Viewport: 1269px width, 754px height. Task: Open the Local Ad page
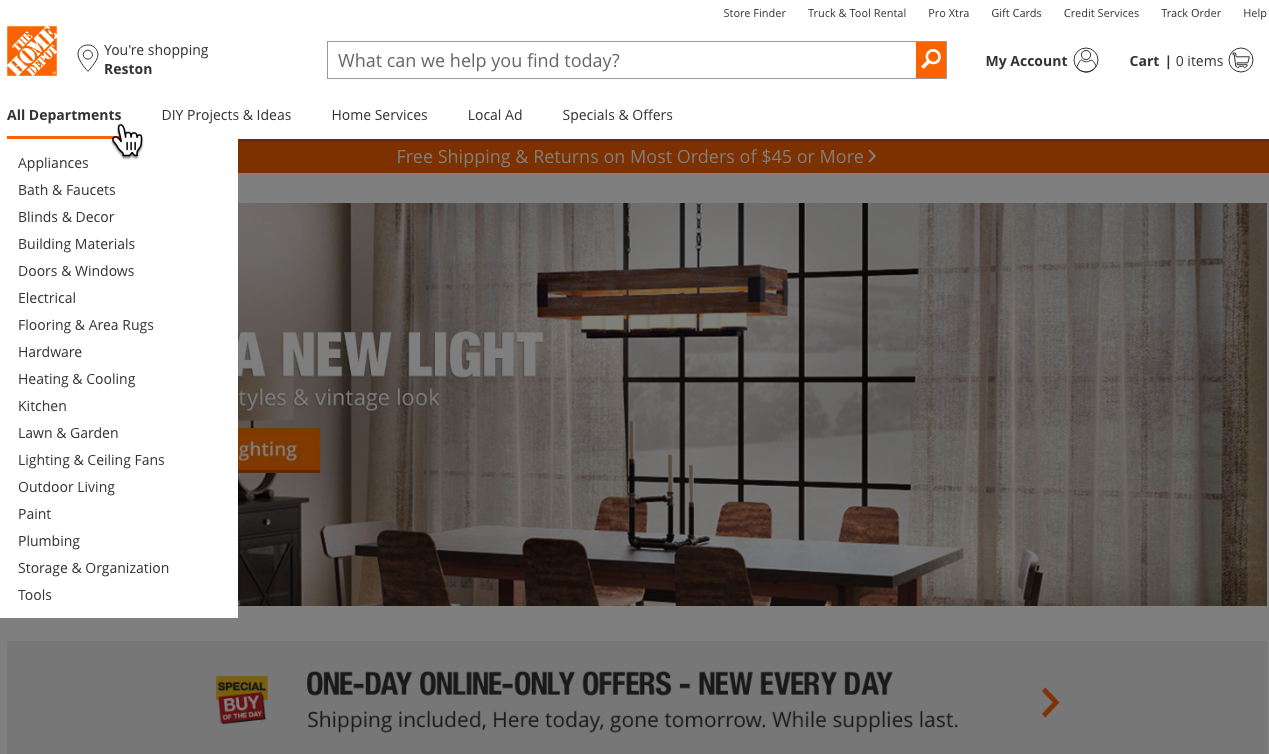[x=495, y=115]
